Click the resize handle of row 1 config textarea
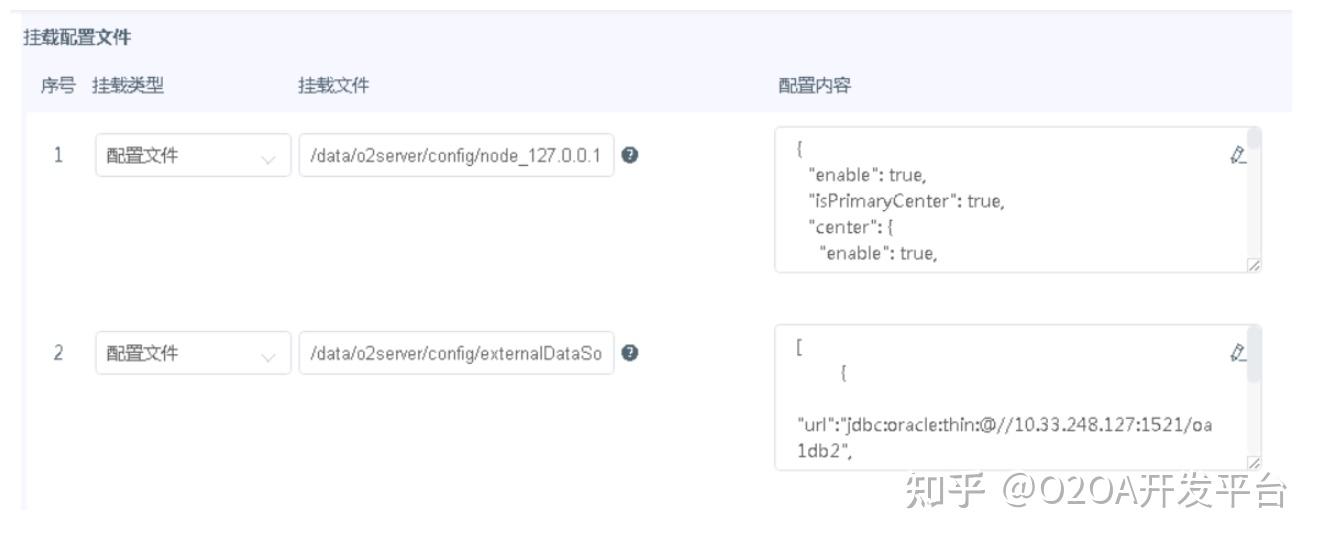This screenshot has height=544, width=1322. (x=1254, y=265)
